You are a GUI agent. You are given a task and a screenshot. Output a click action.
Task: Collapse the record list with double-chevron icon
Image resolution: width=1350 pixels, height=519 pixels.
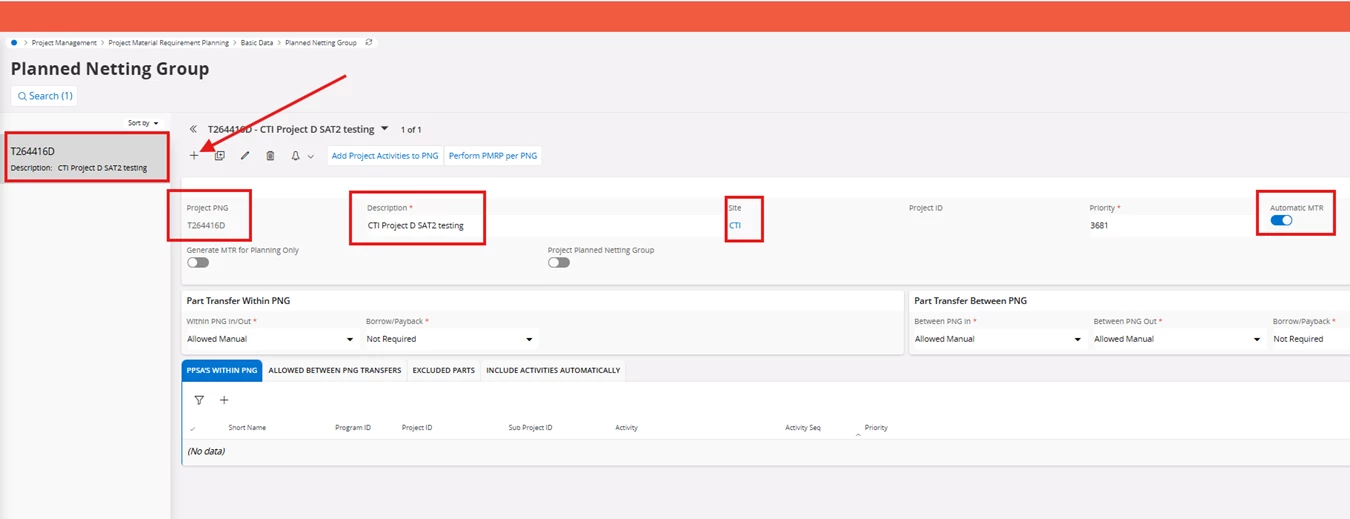point(193,129)
